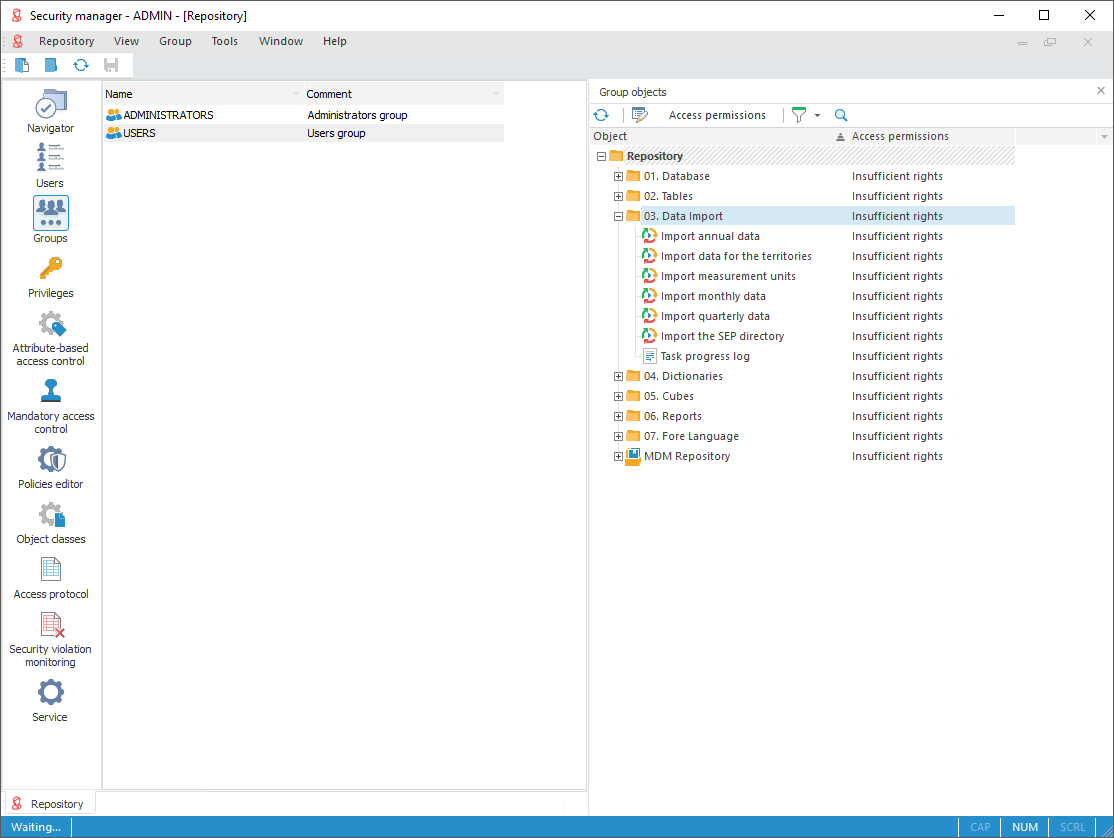This screenshot has width=1114, height=838.
Task: Select Import monthly data item
Action: tap(713, 296)
